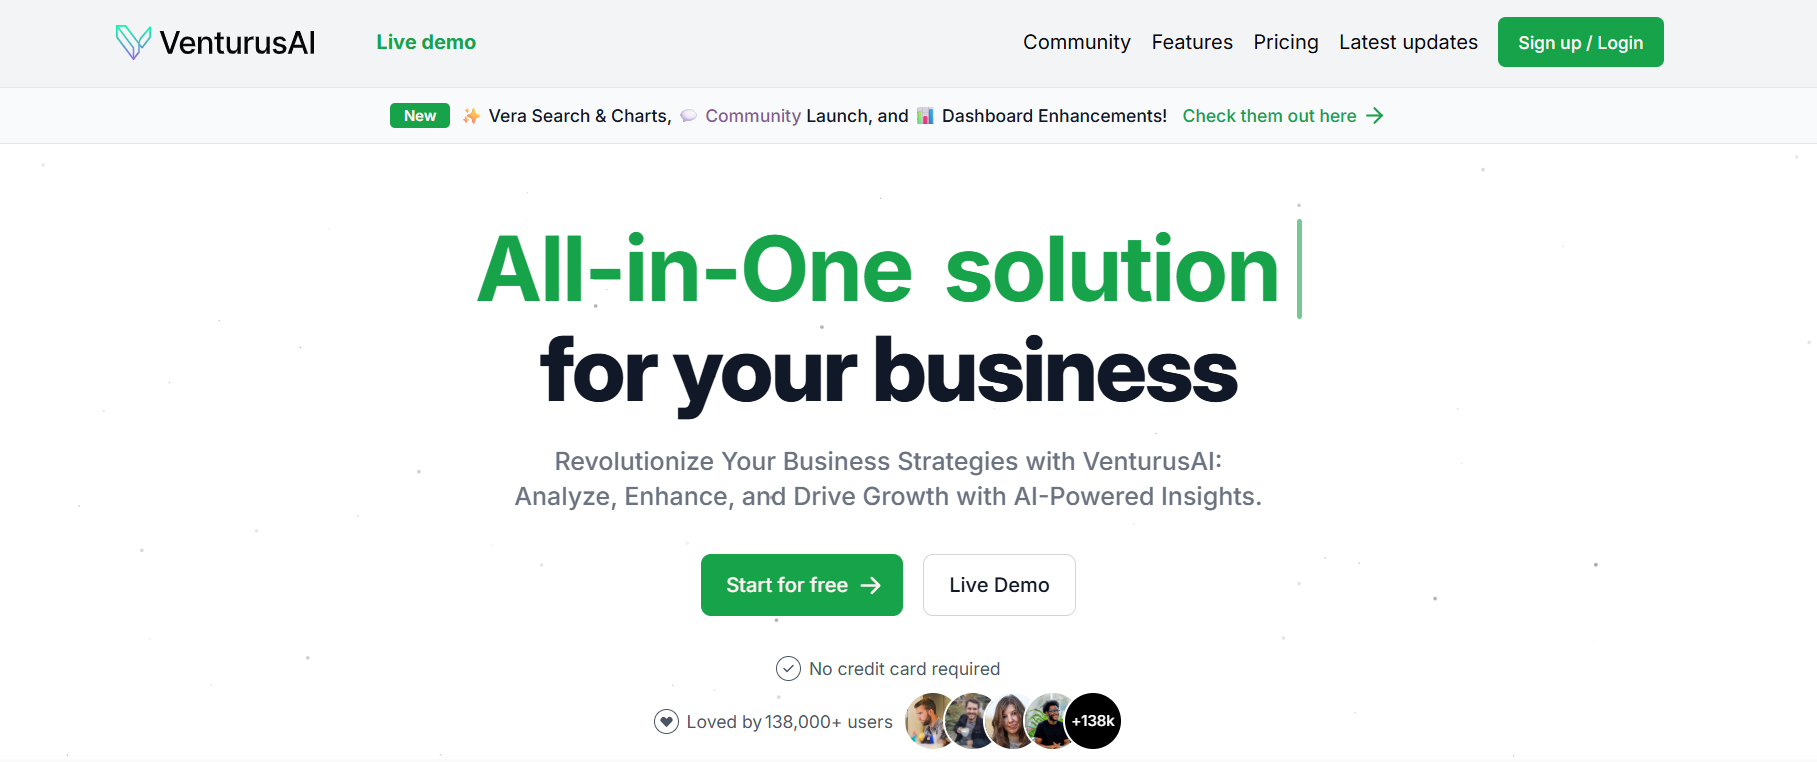The image size is (1817, 762).
Task: Click the Live demo header link
Action: point(426,42)
